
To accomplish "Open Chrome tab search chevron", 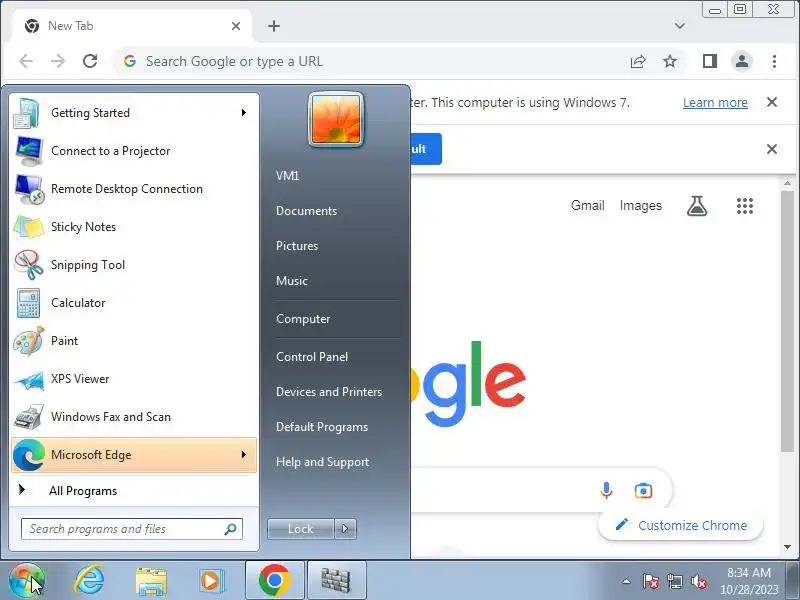I will pyautogui.click(x=680, y=26).
